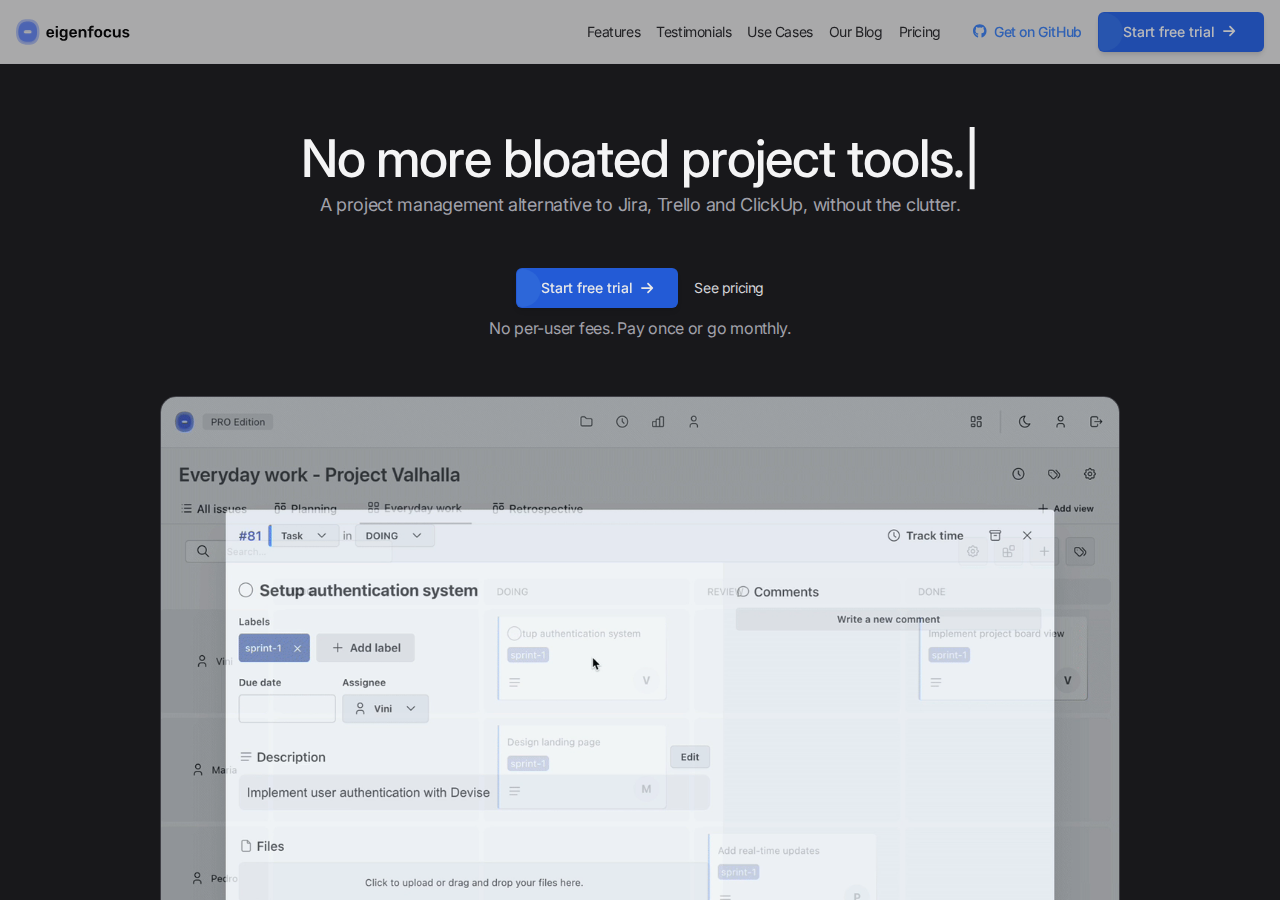
Task: Click the blue app logo beside PRO Edition
Action: click(x=185, y=422)
